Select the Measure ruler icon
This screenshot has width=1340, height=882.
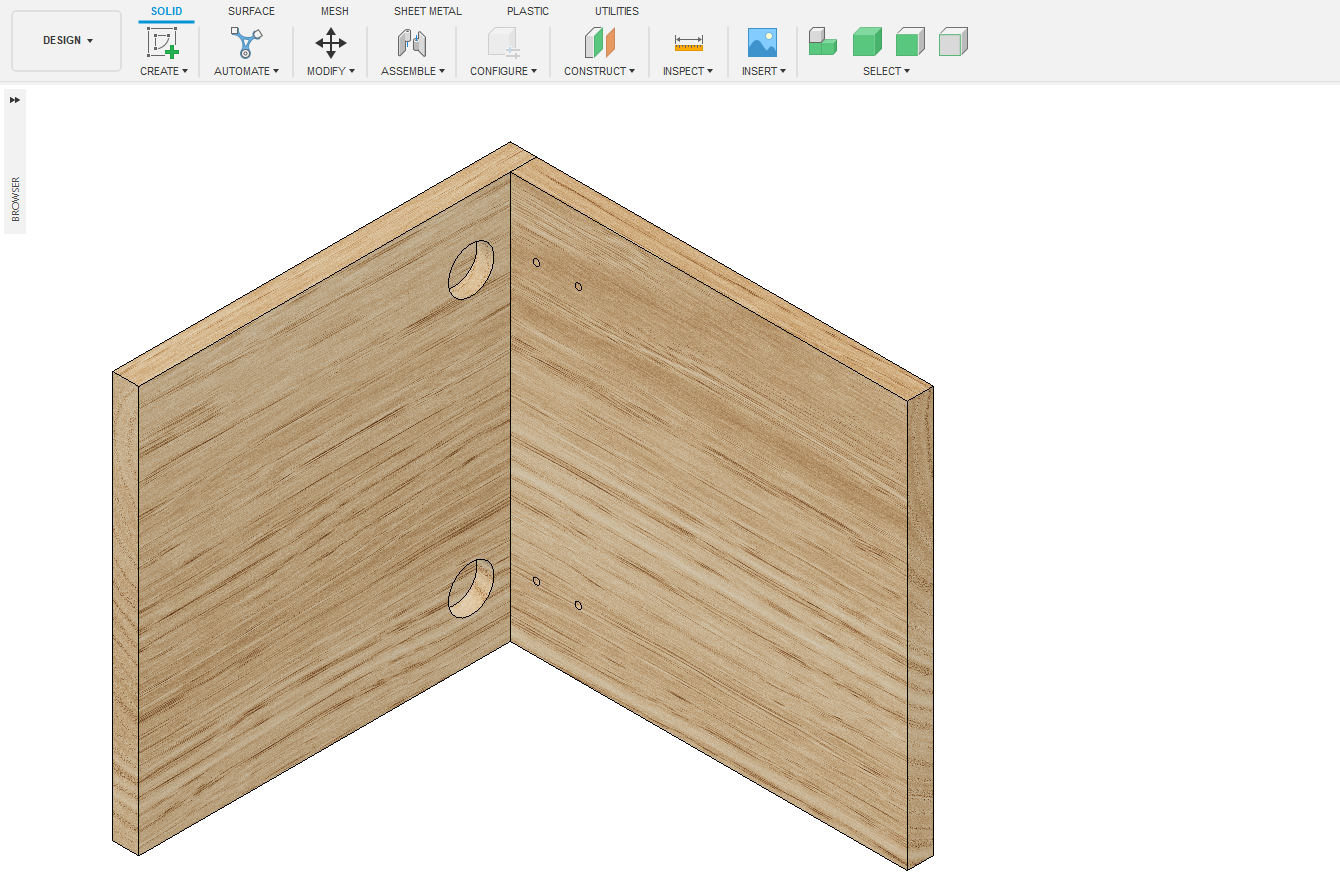pos(688,42)
